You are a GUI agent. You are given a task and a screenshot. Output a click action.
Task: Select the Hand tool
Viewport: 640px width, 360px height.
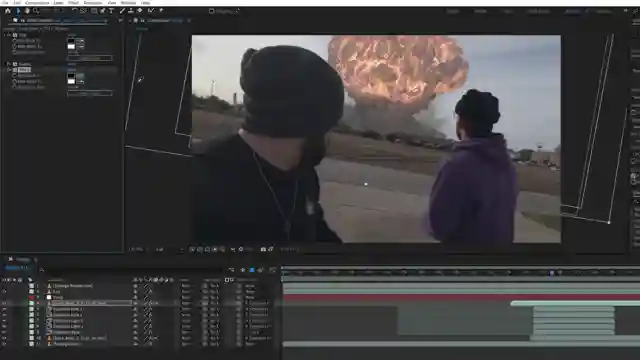[x=27, y=11]
